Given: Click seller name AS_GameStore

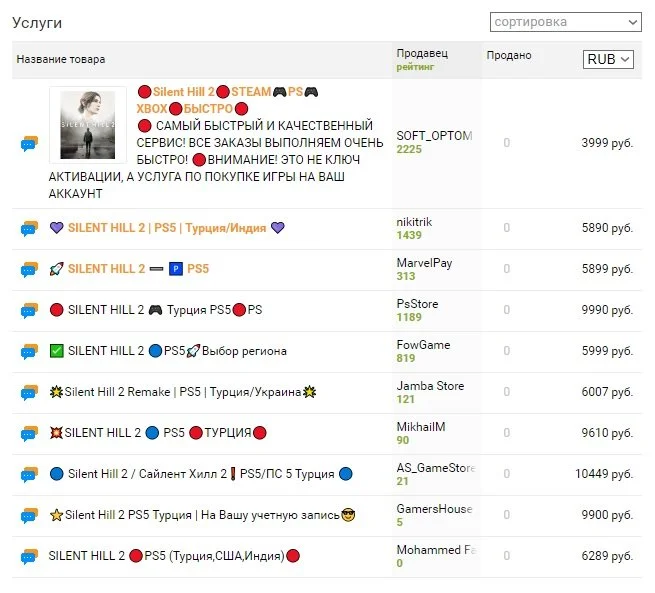Looking at the screenshot, I should pos(436,468).
